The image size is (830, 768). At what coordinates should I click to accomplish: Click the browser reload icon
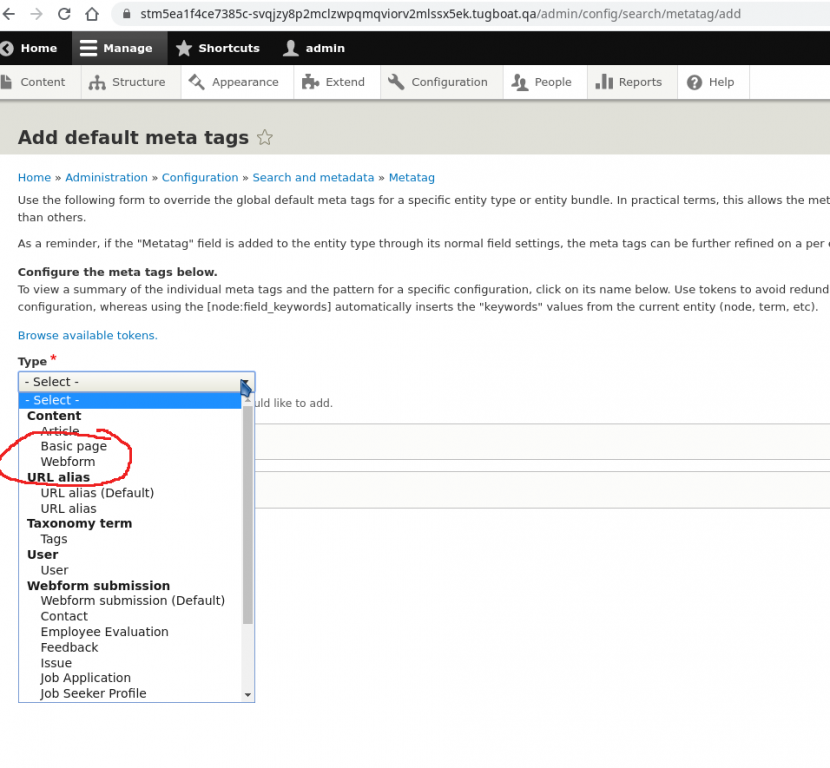point(64,15)
